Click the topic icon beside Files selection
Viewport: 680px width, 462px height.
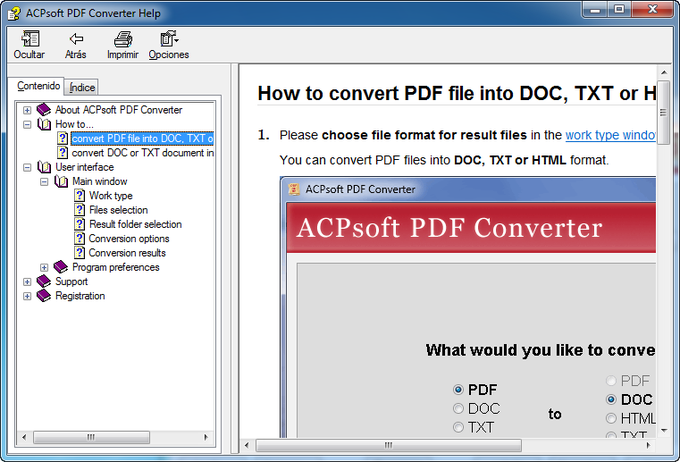click(79, 210)
